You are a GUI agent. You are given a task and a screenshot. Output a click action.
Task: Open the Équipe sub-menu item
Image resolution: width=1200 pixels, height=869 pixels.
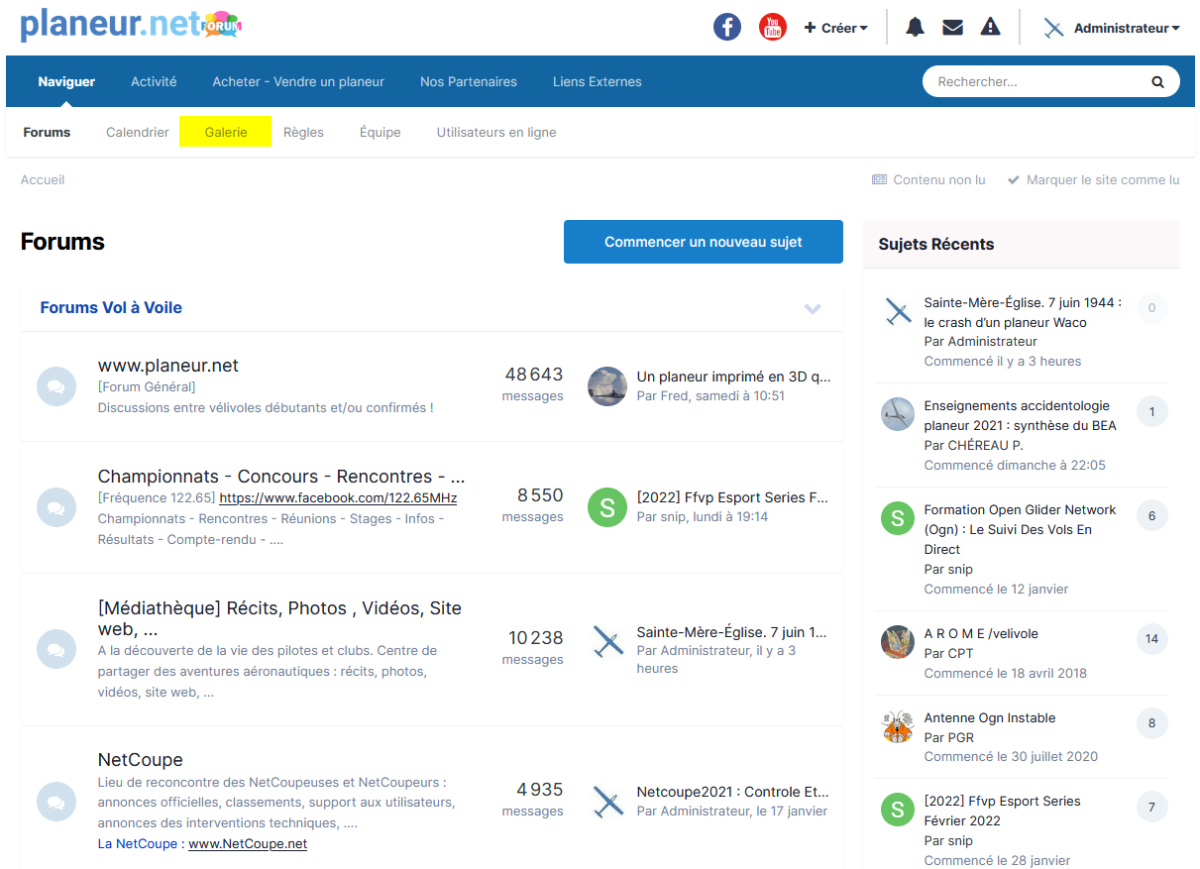(x=380, y=132)
